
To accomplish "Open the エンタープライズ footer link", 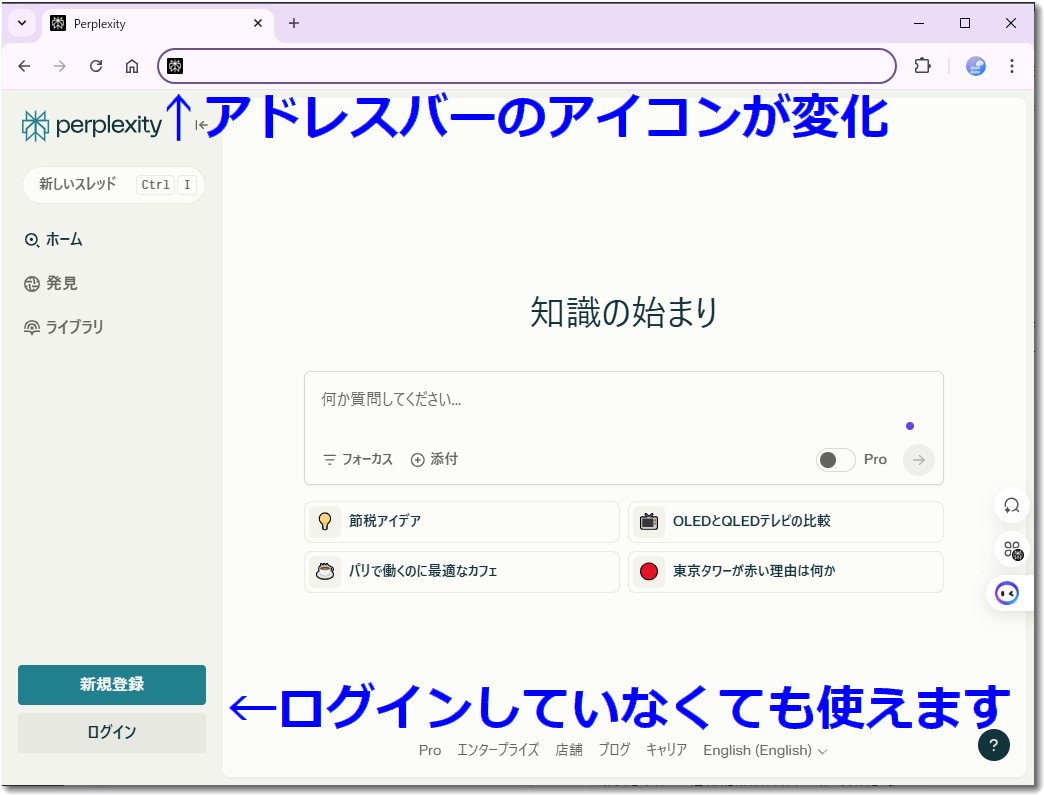I will click(498, 750).
